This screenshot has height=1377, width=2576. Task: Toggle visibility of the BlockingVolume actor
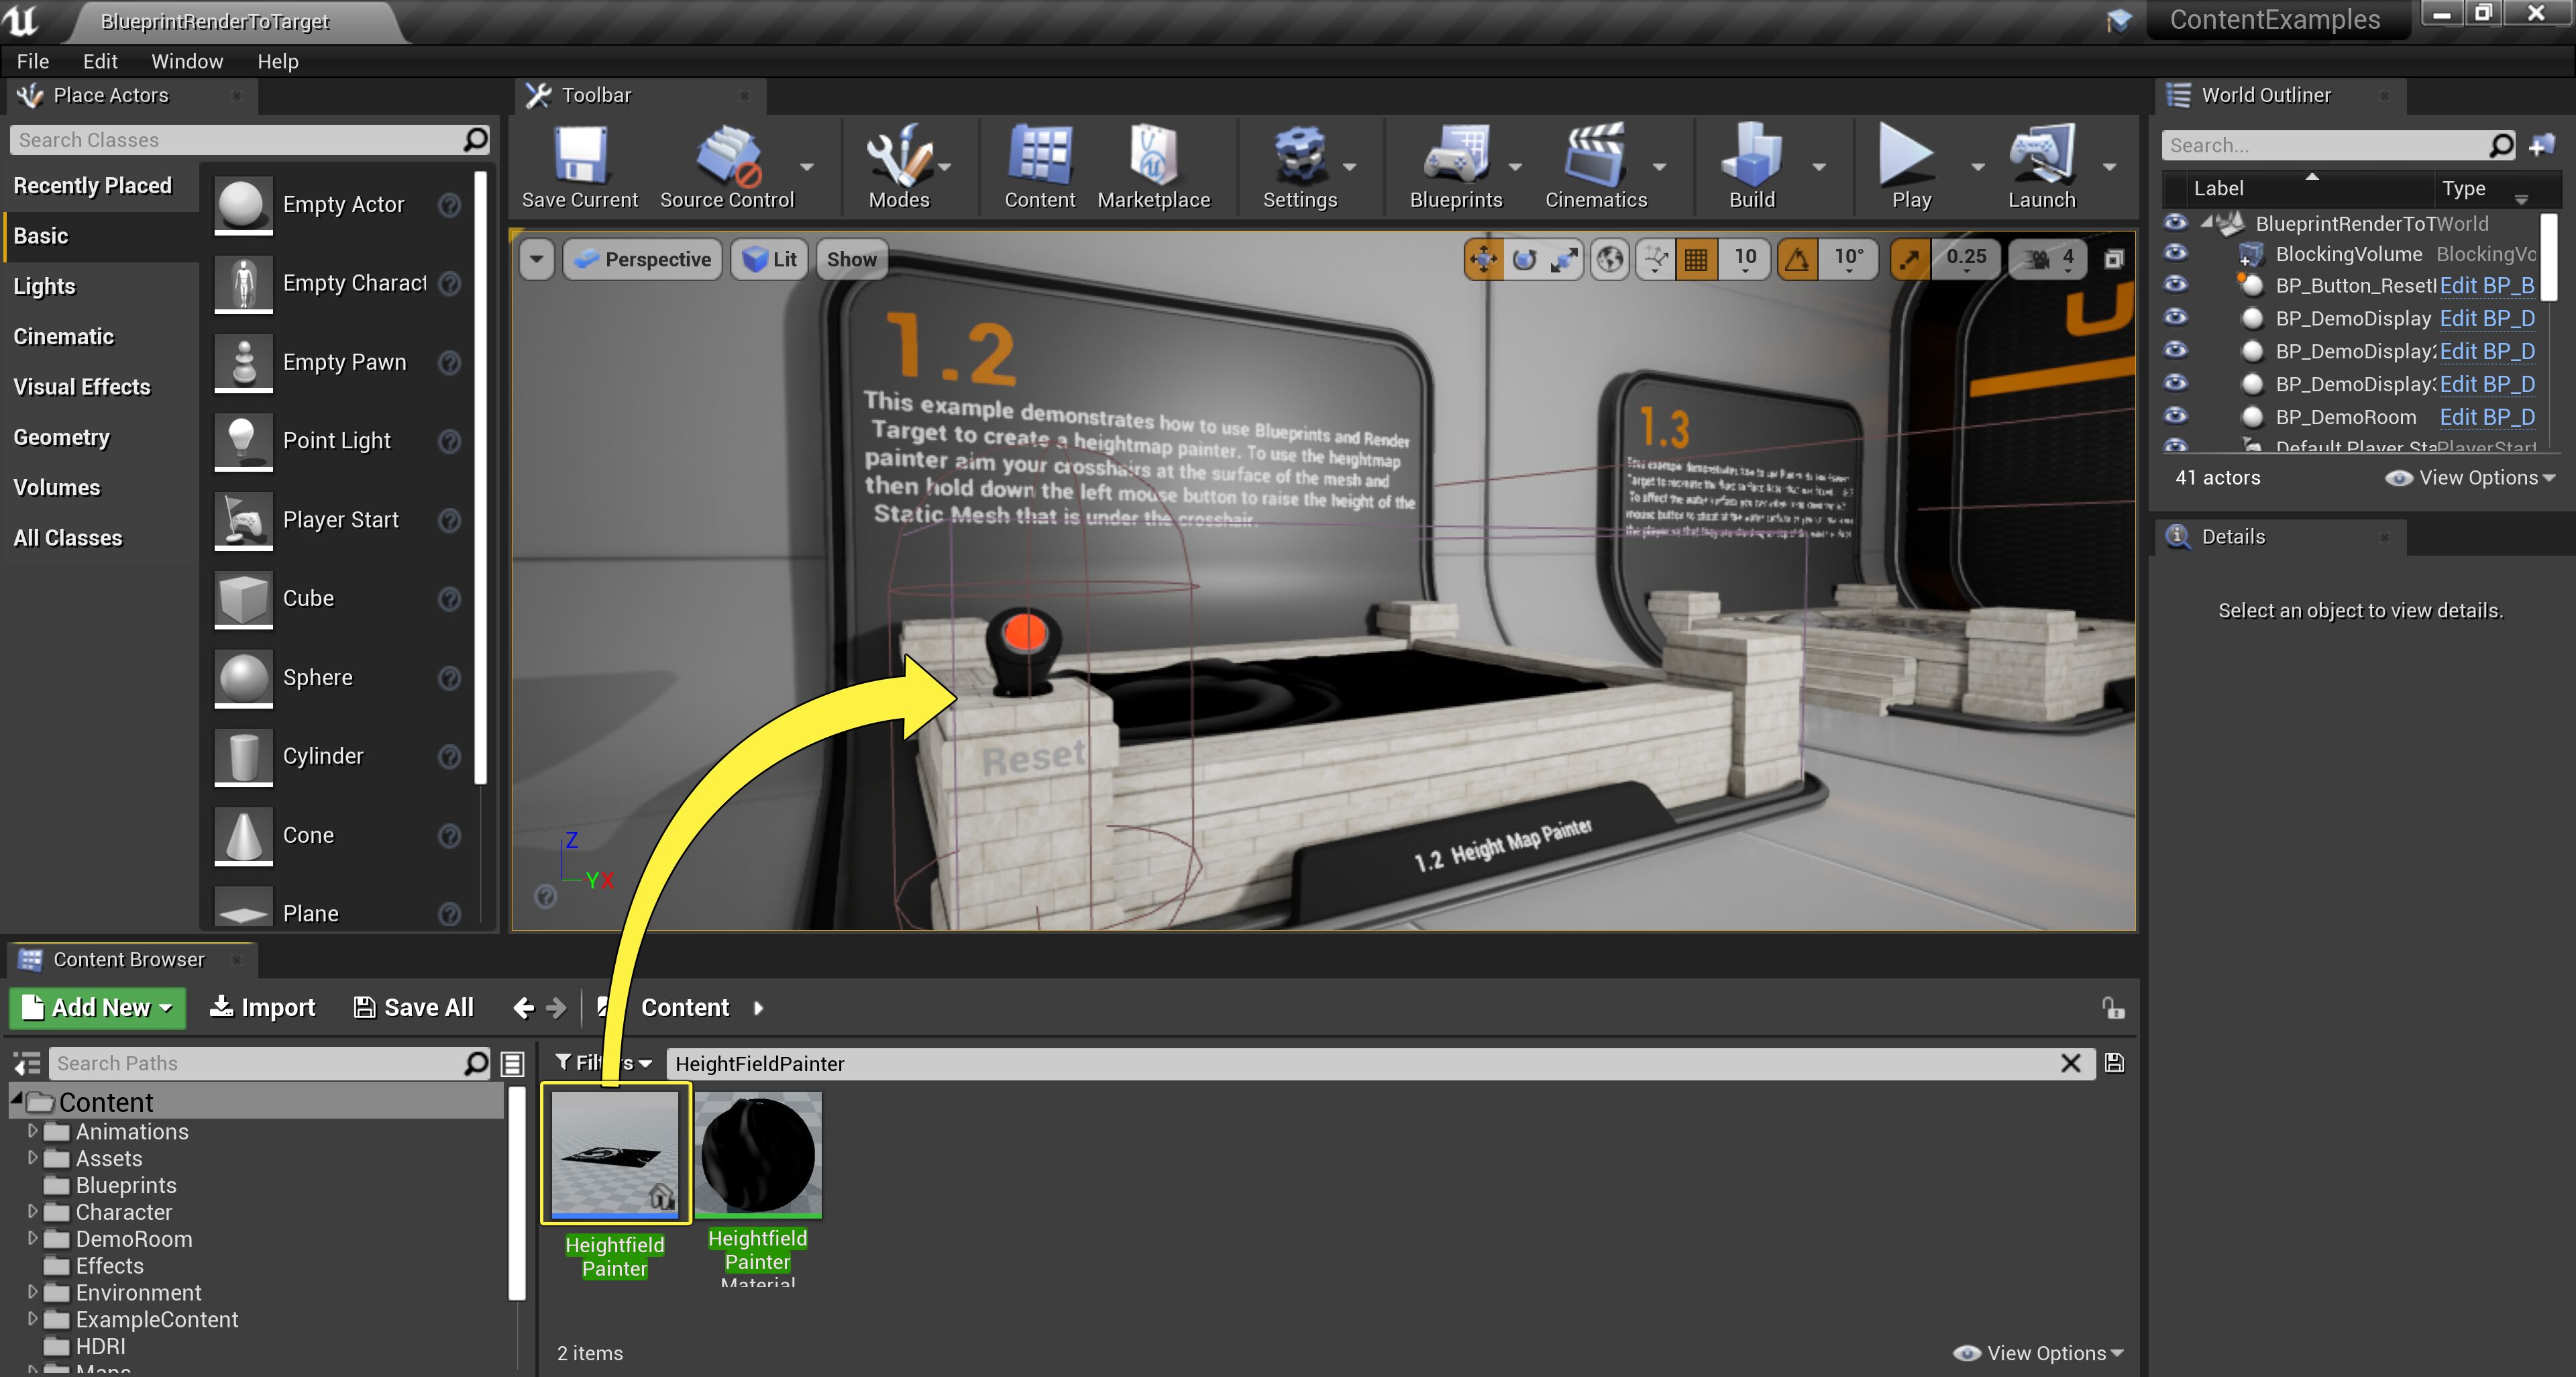click(x=2175, y=253)
